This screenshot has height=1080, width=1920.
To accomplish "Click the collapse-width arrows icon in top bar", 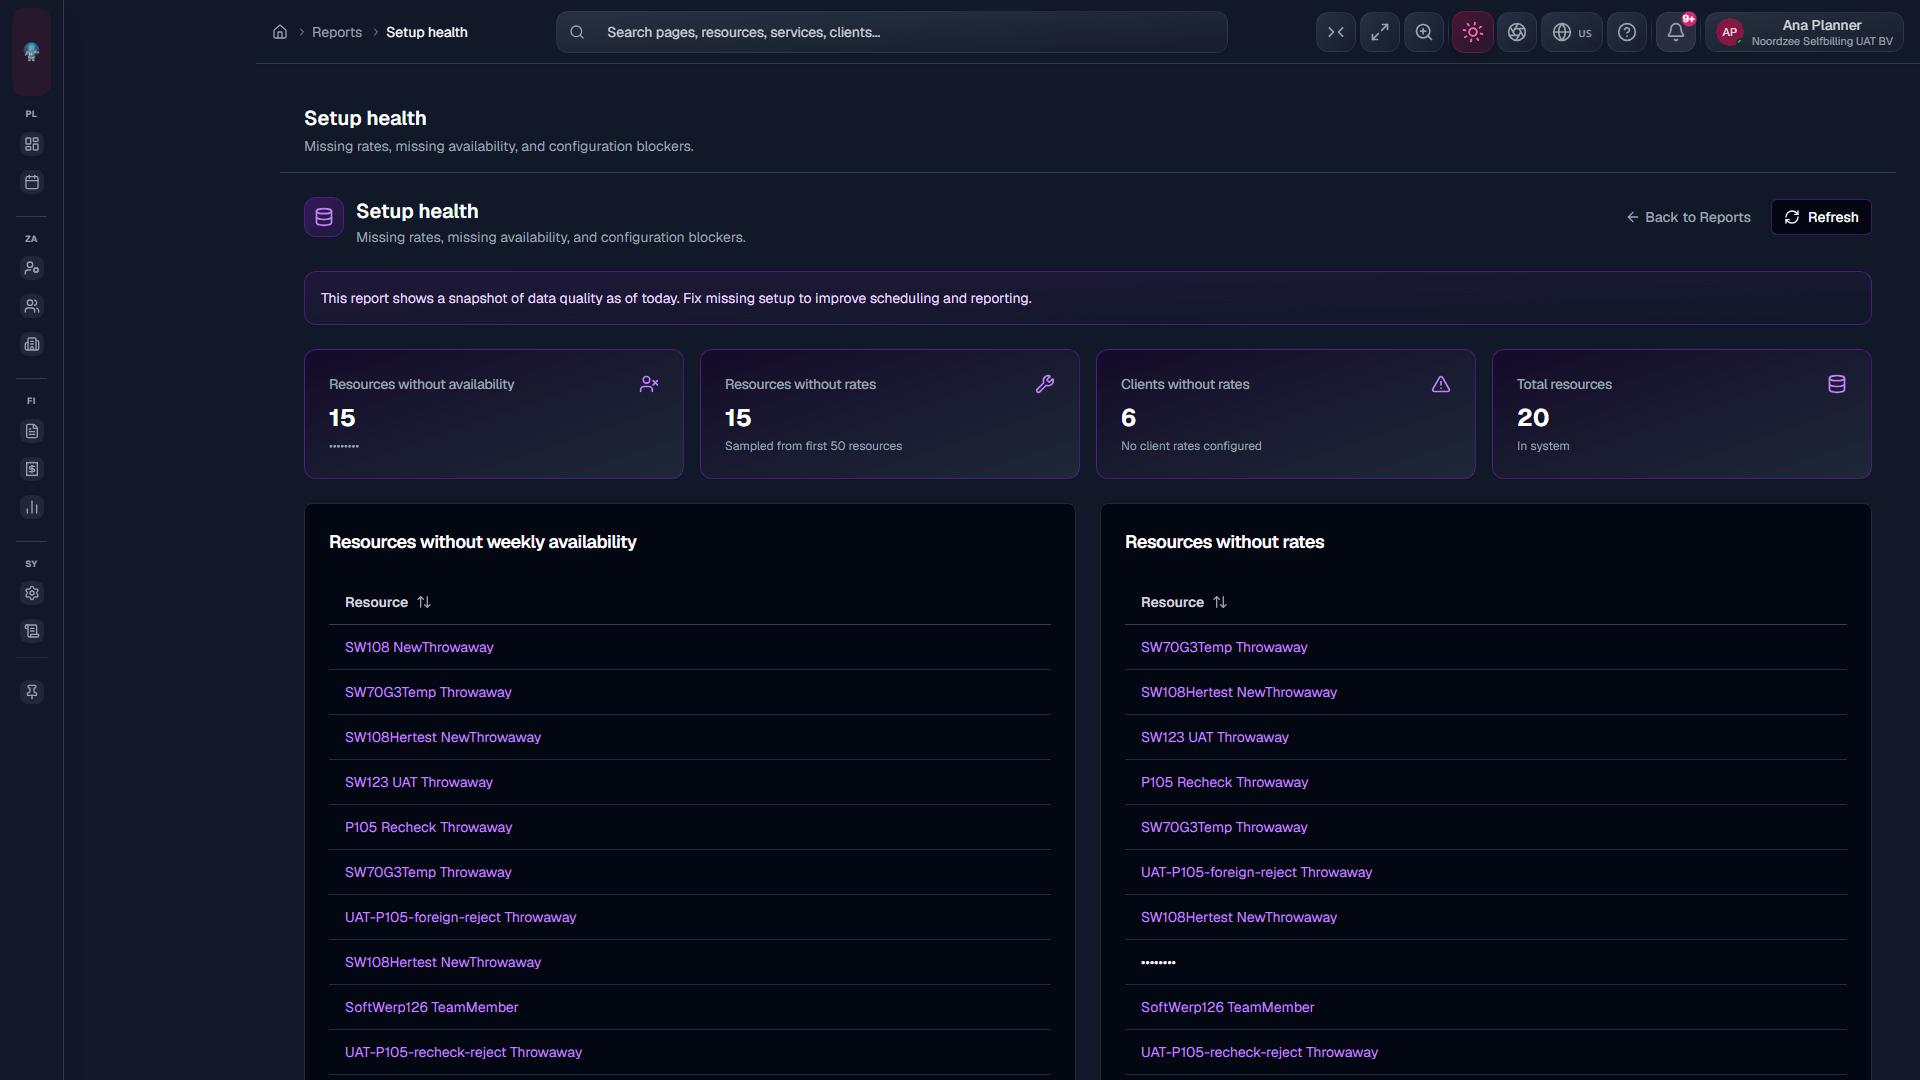I will (x=1336, y=32).
